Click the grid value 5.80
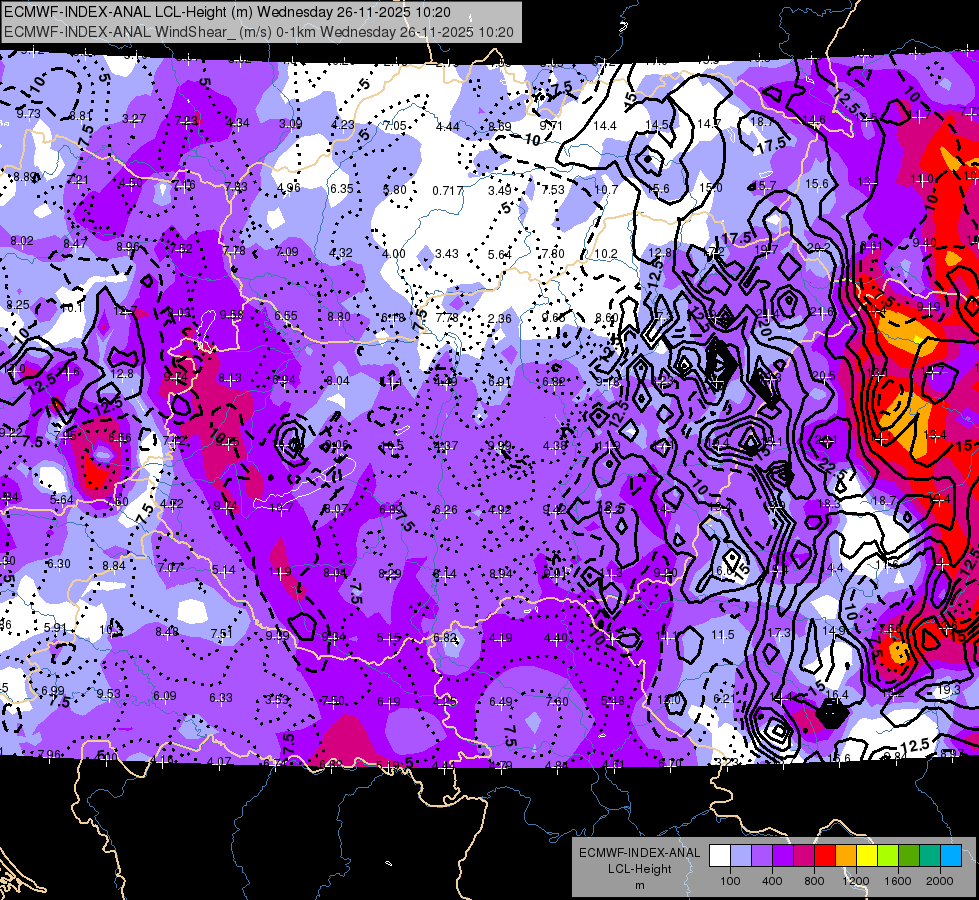 click(x=395, y=190)
